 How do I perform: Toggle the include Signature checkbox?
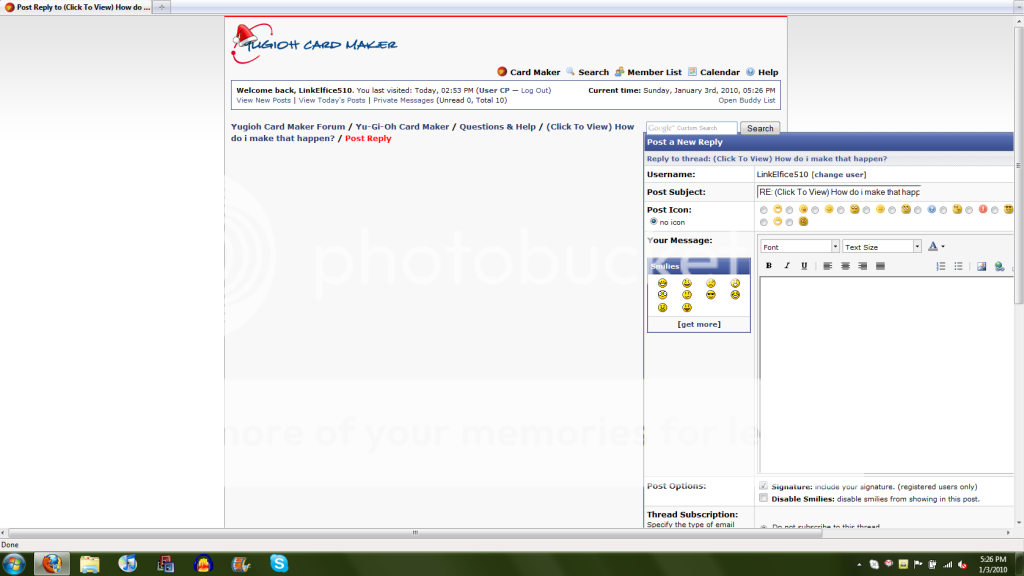tap(764, 486)
